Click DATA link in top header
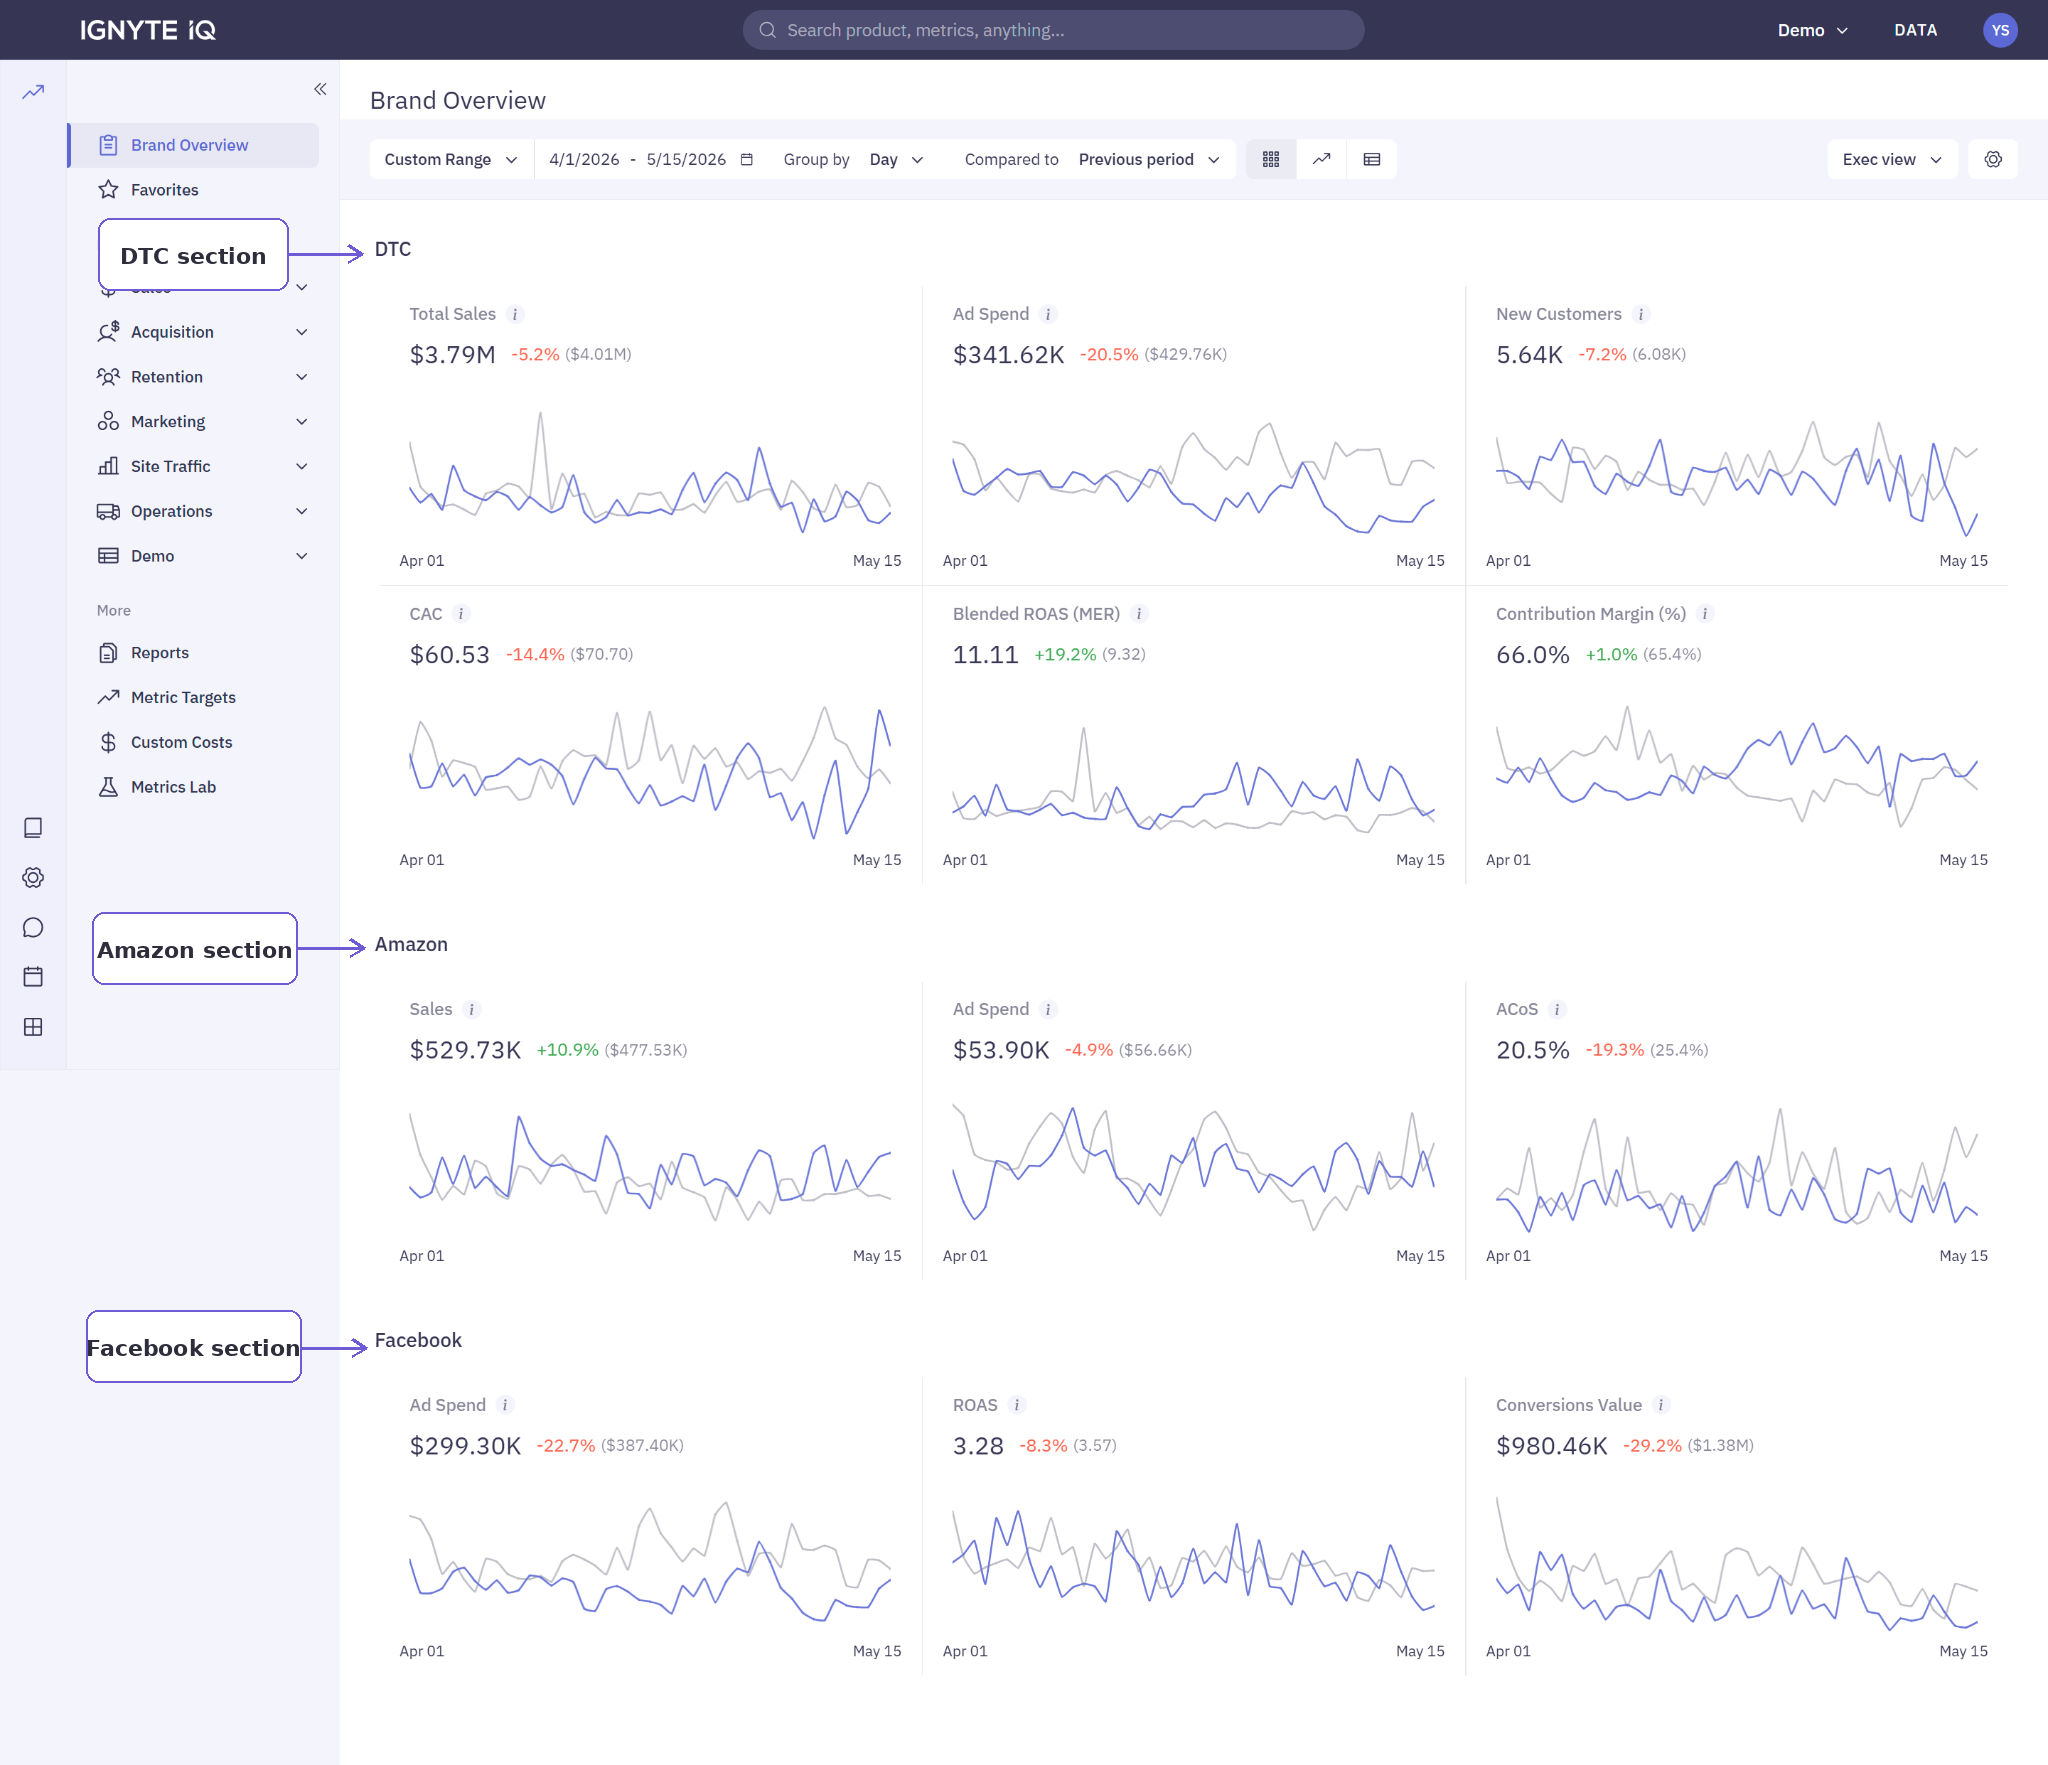2048x1765 pixels. [x=1915, y=30]
